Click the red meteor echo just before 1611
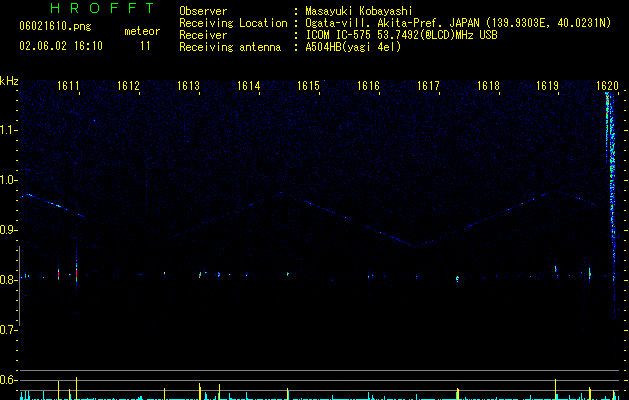The height and width of the screenshot is (400, 629). [x=76, y=274]
